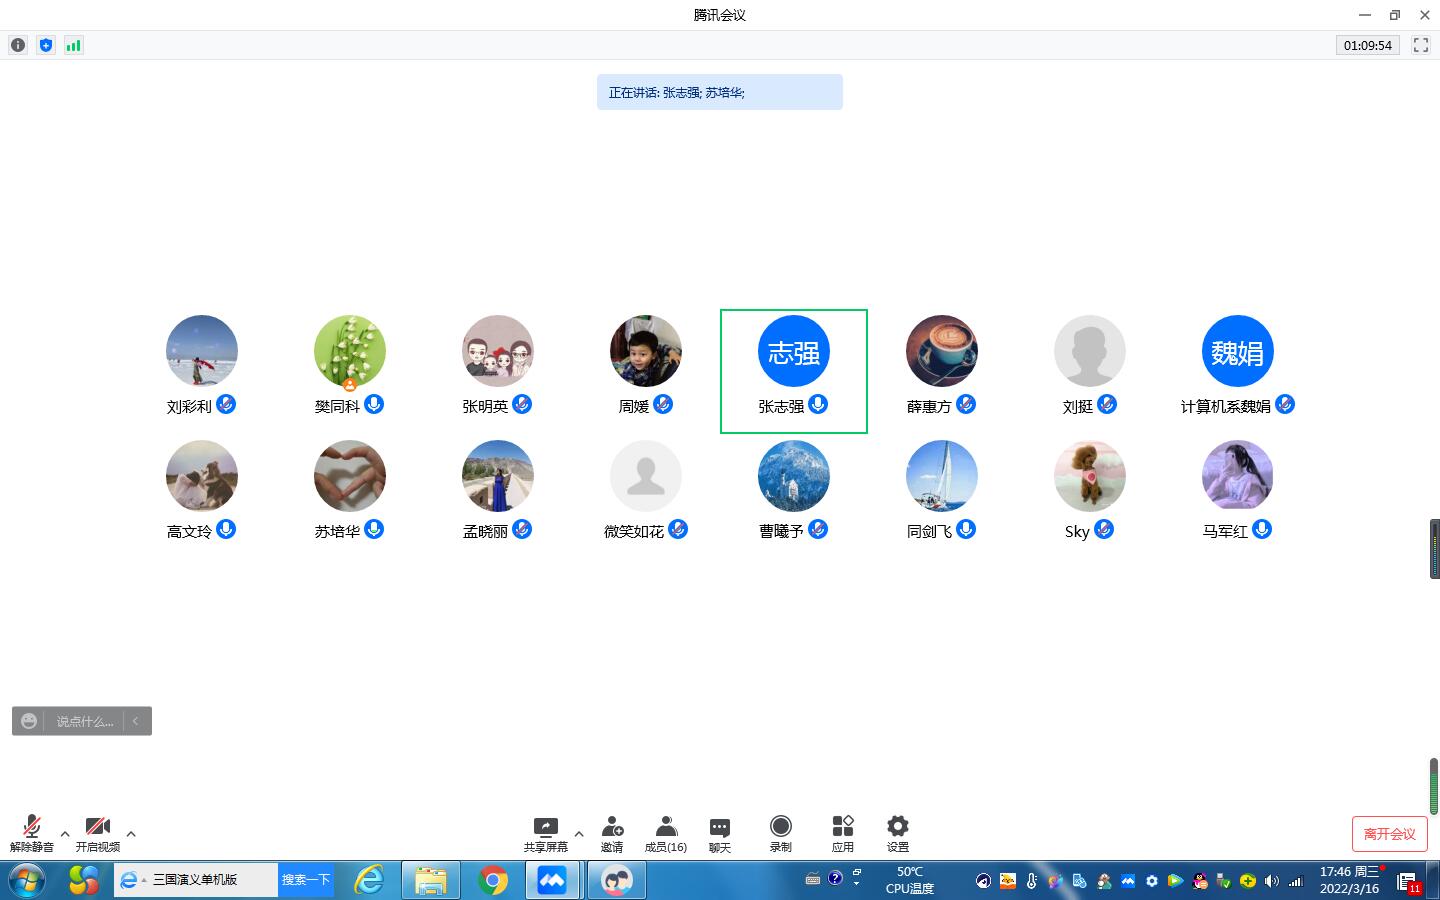Viewport: 1440px width, 900px height.
Task: Switch to the 三国演义单机版 taskbar window
Action: tap(196, 880)
